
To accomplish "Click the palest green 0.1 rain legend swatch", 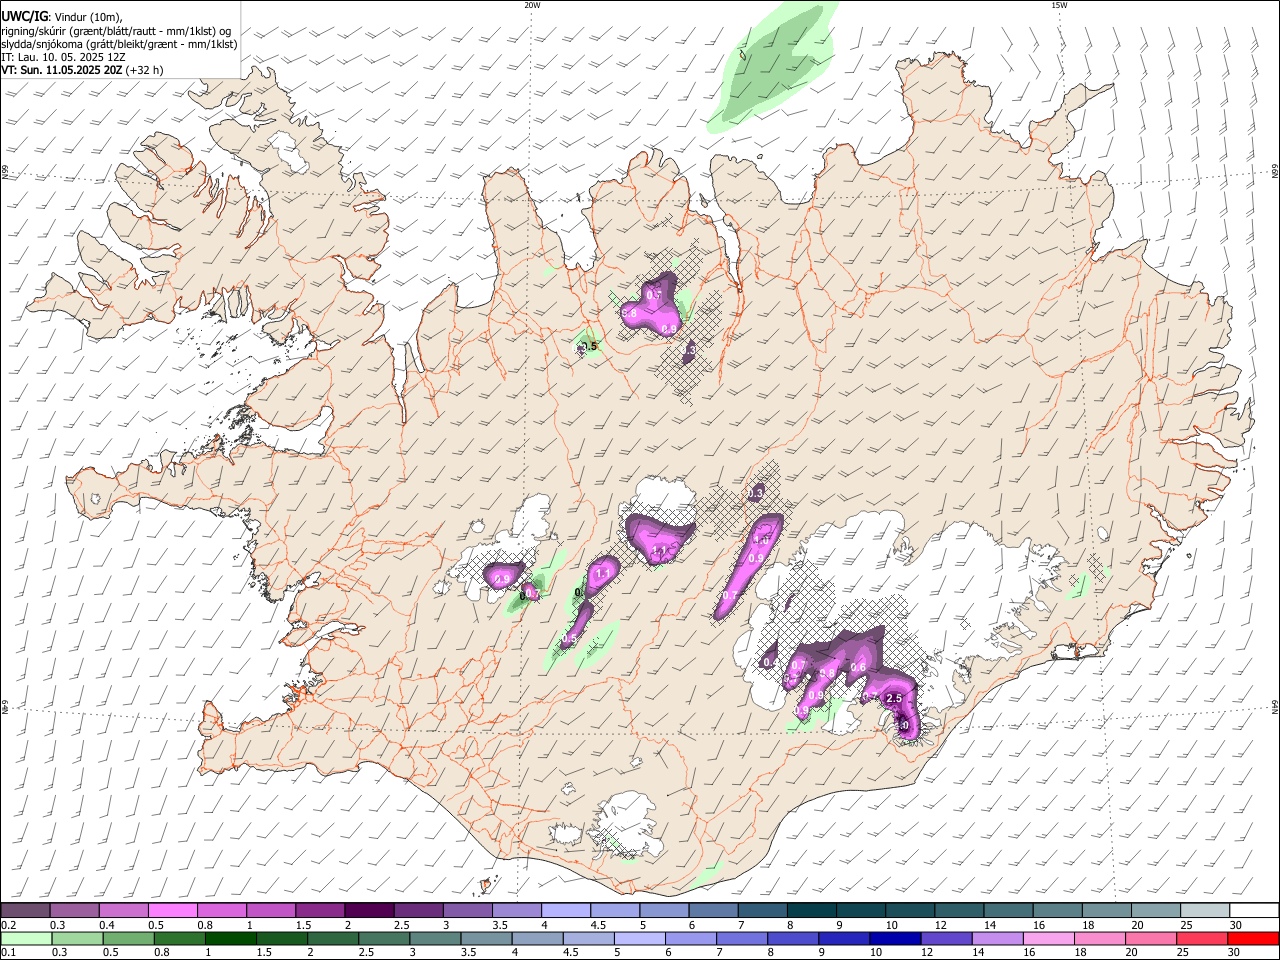I will coord(26,939).
